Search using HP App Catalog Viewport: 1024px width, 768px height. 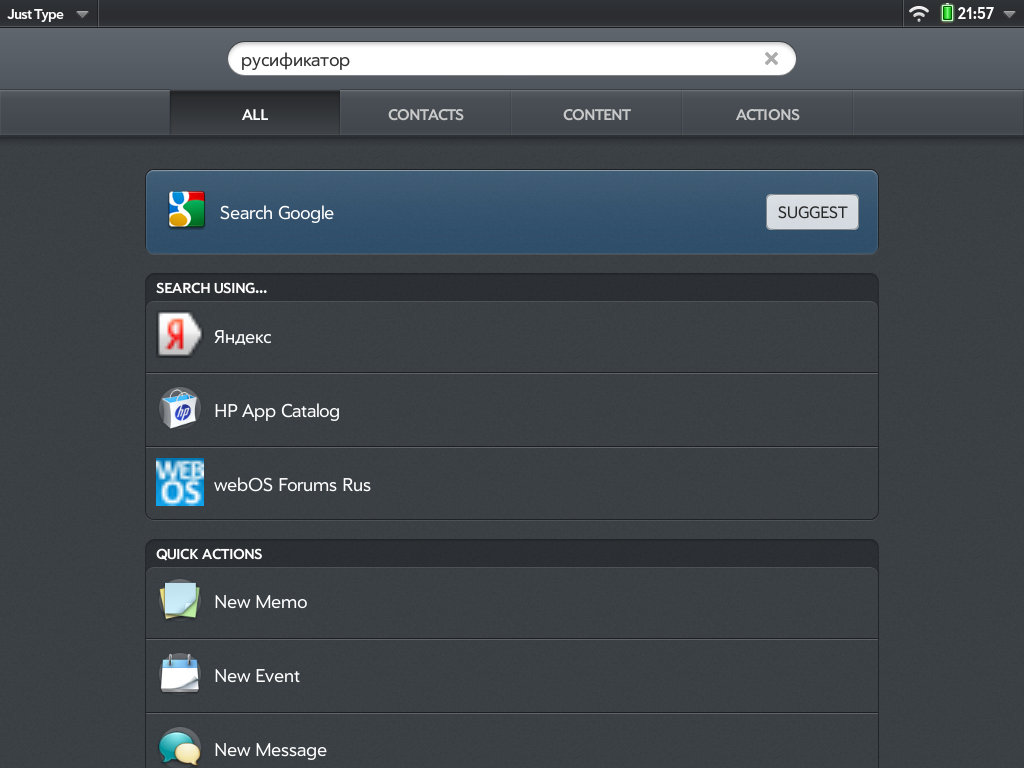(x=512, y=411)
